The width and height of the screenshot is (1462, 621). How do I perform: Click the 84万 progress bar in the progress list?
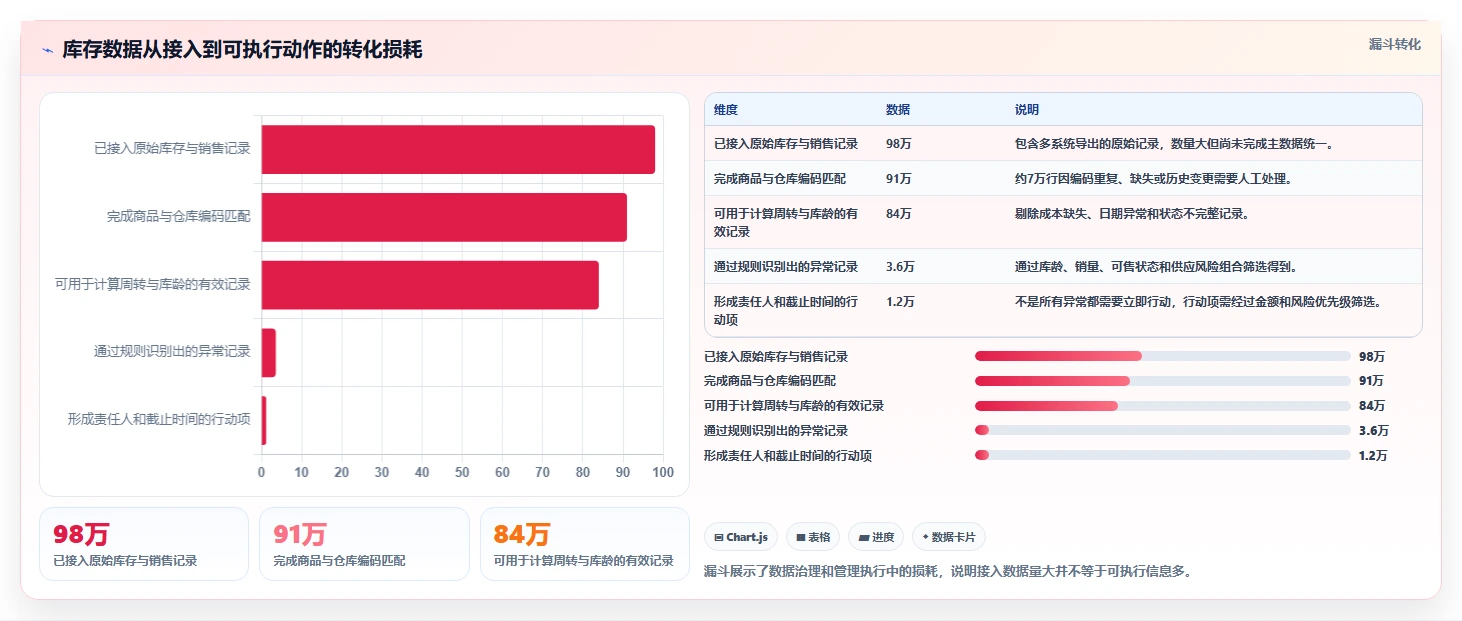click(x=1162, y=406)
